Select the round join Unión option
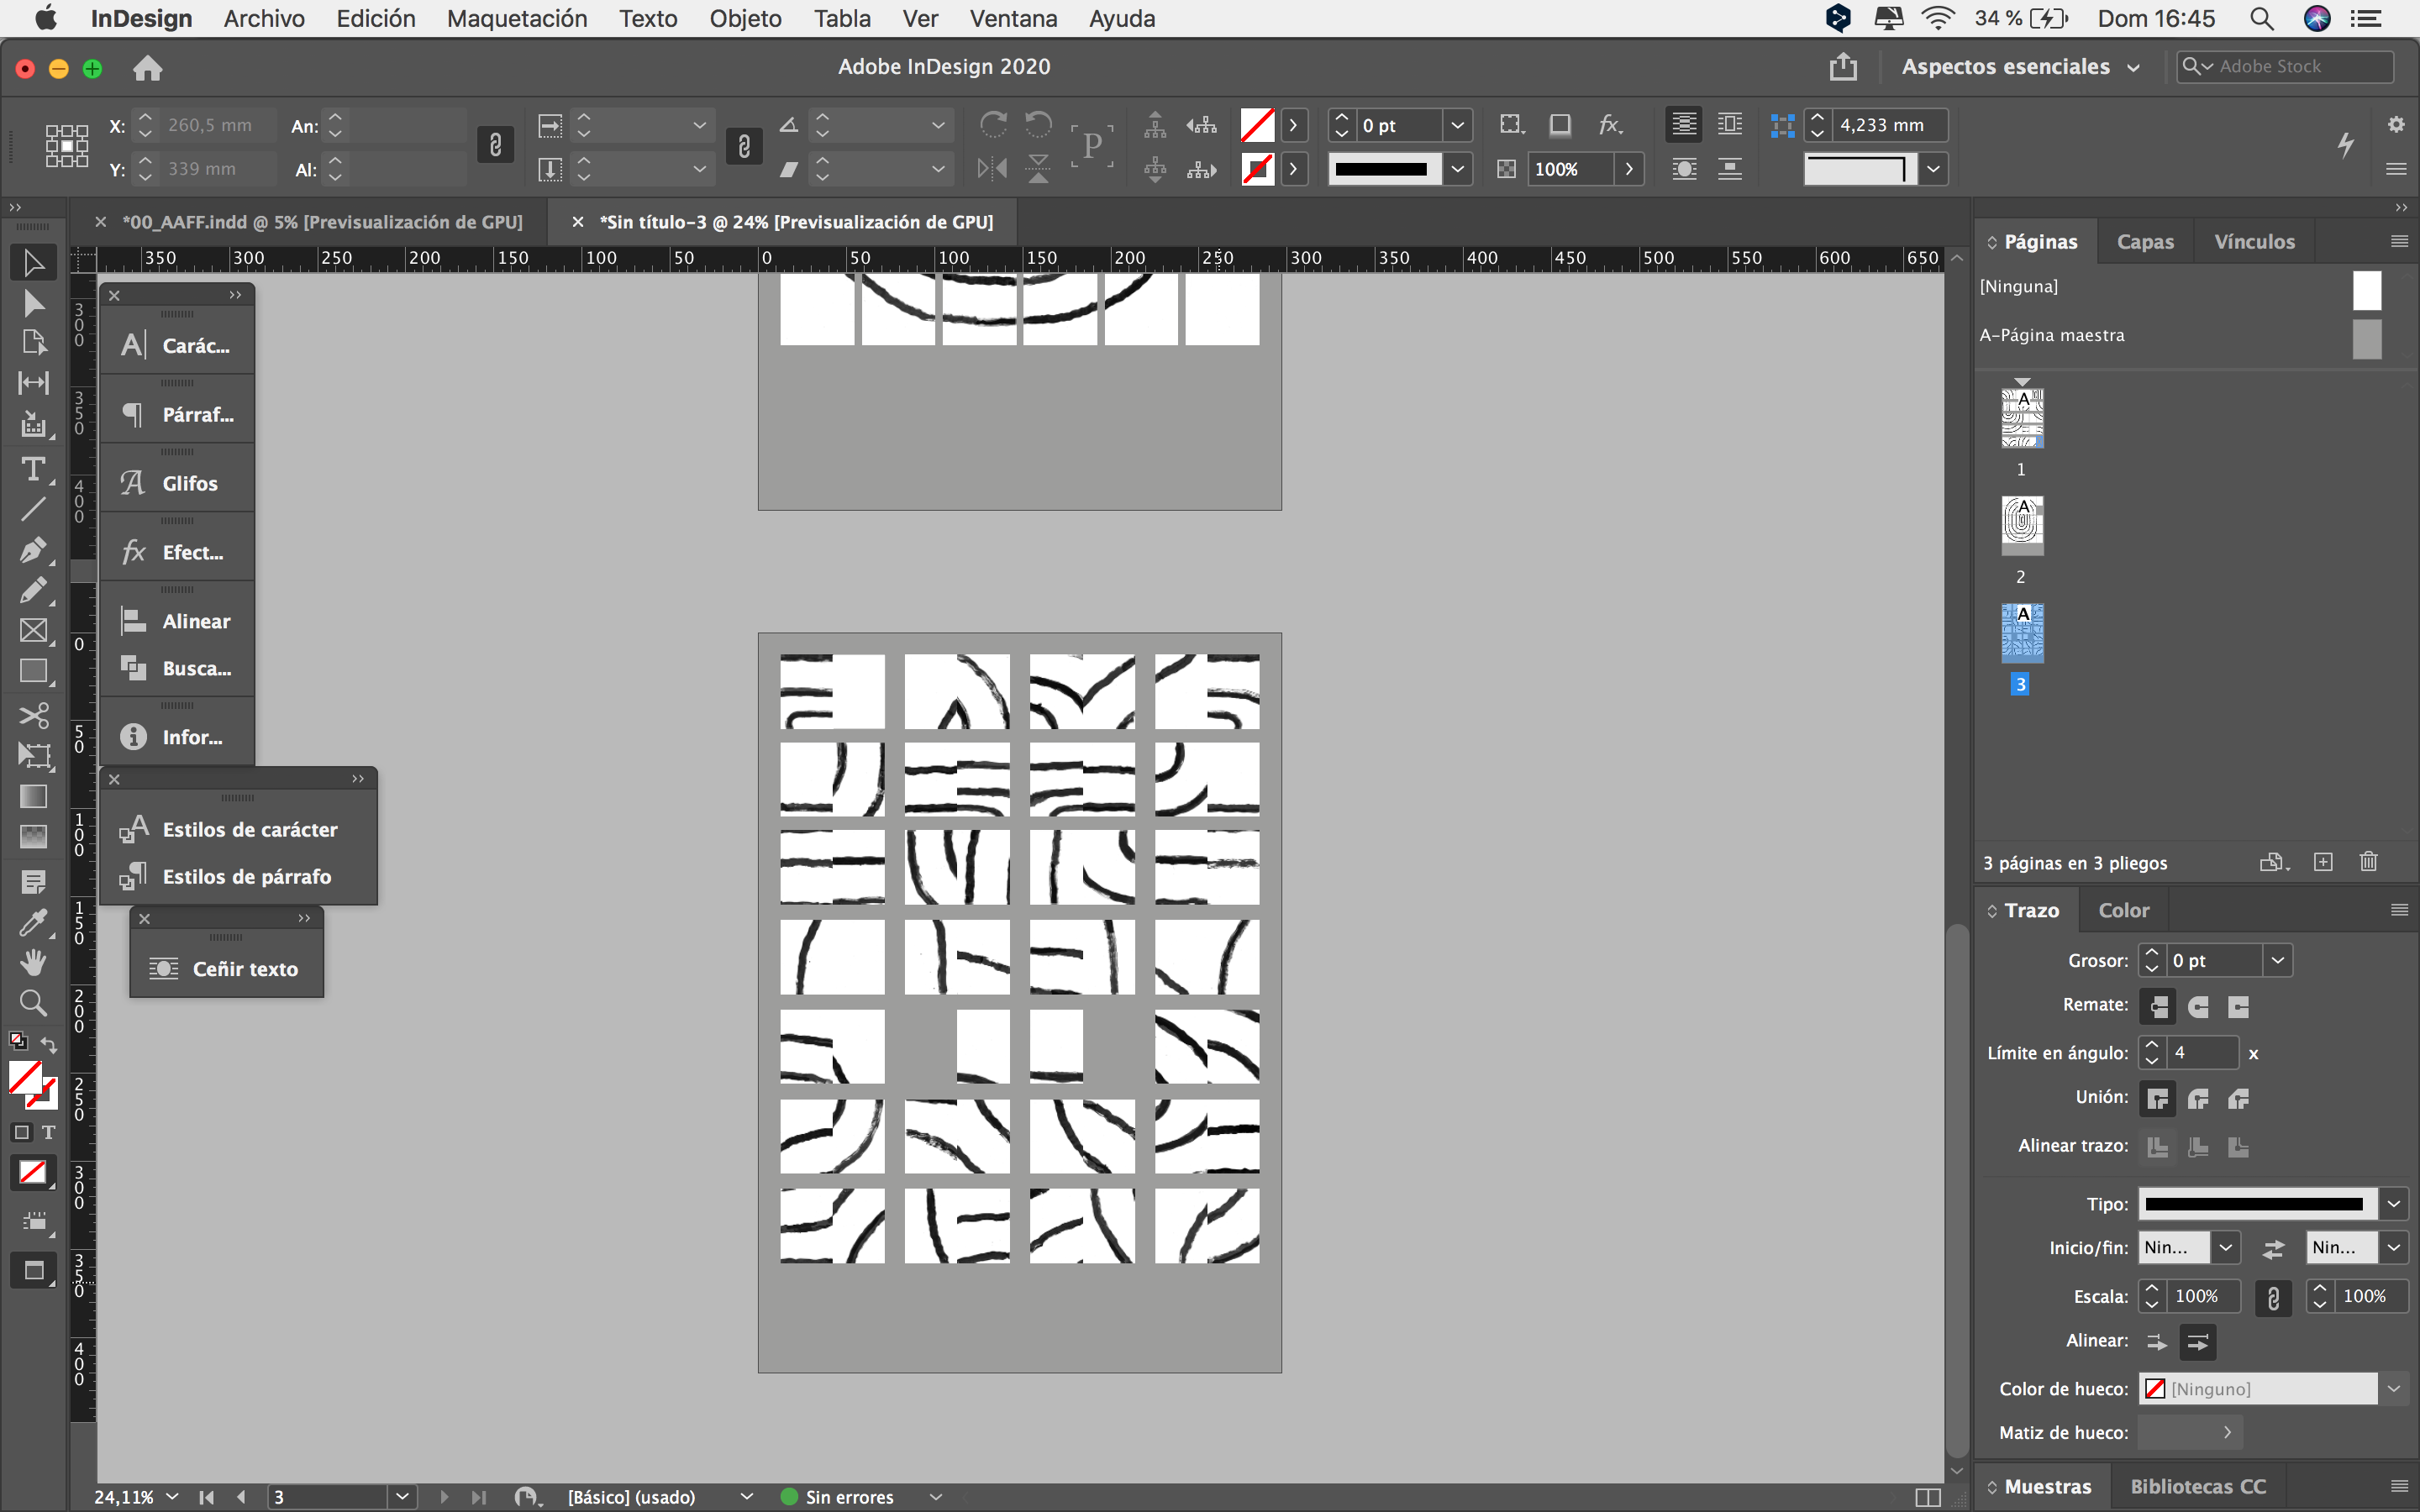This screenshot has width=2420, height=1512. pos(2198,1099)
